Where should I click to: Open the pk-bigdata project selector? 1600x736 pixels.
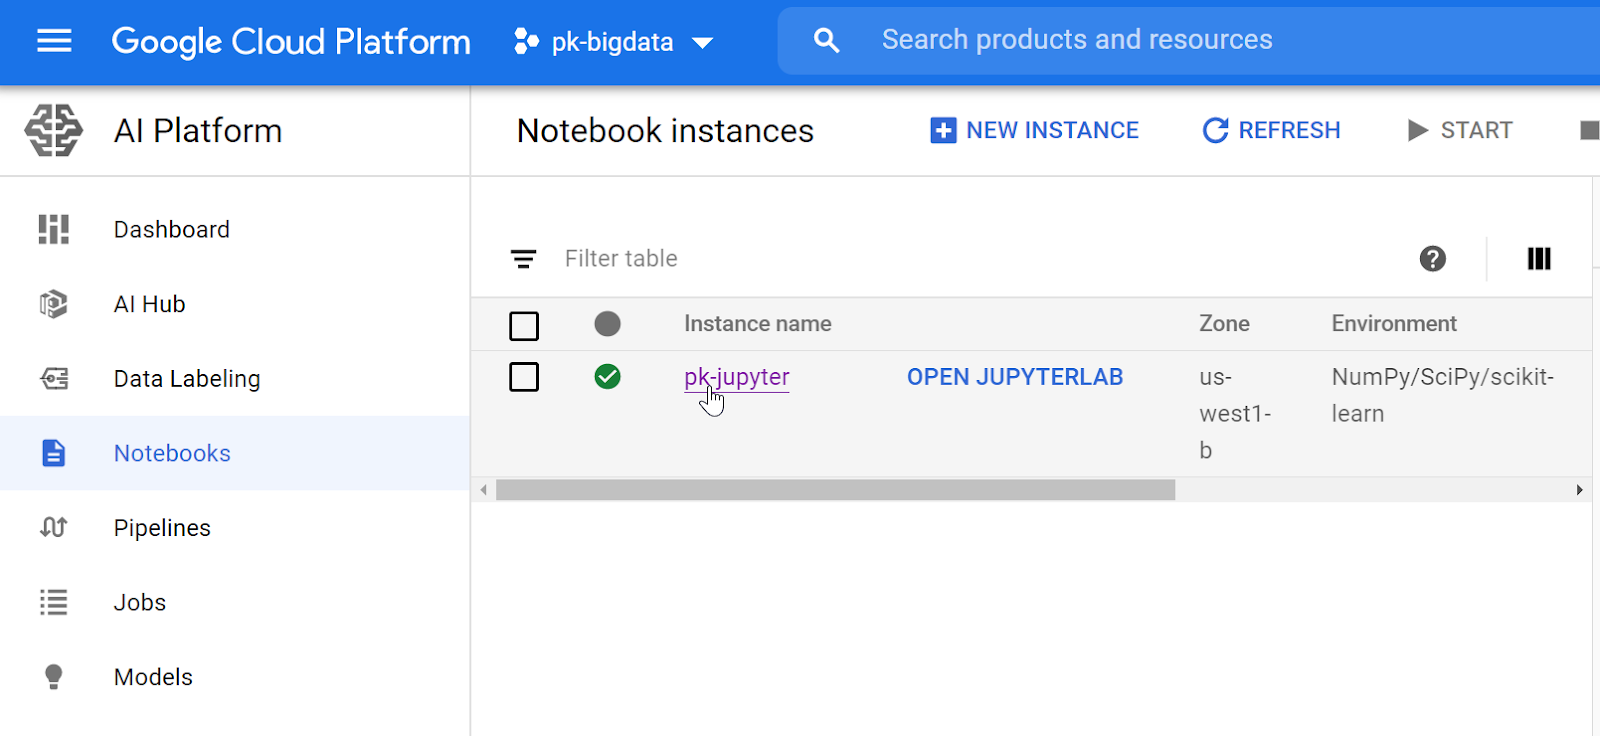613,42
